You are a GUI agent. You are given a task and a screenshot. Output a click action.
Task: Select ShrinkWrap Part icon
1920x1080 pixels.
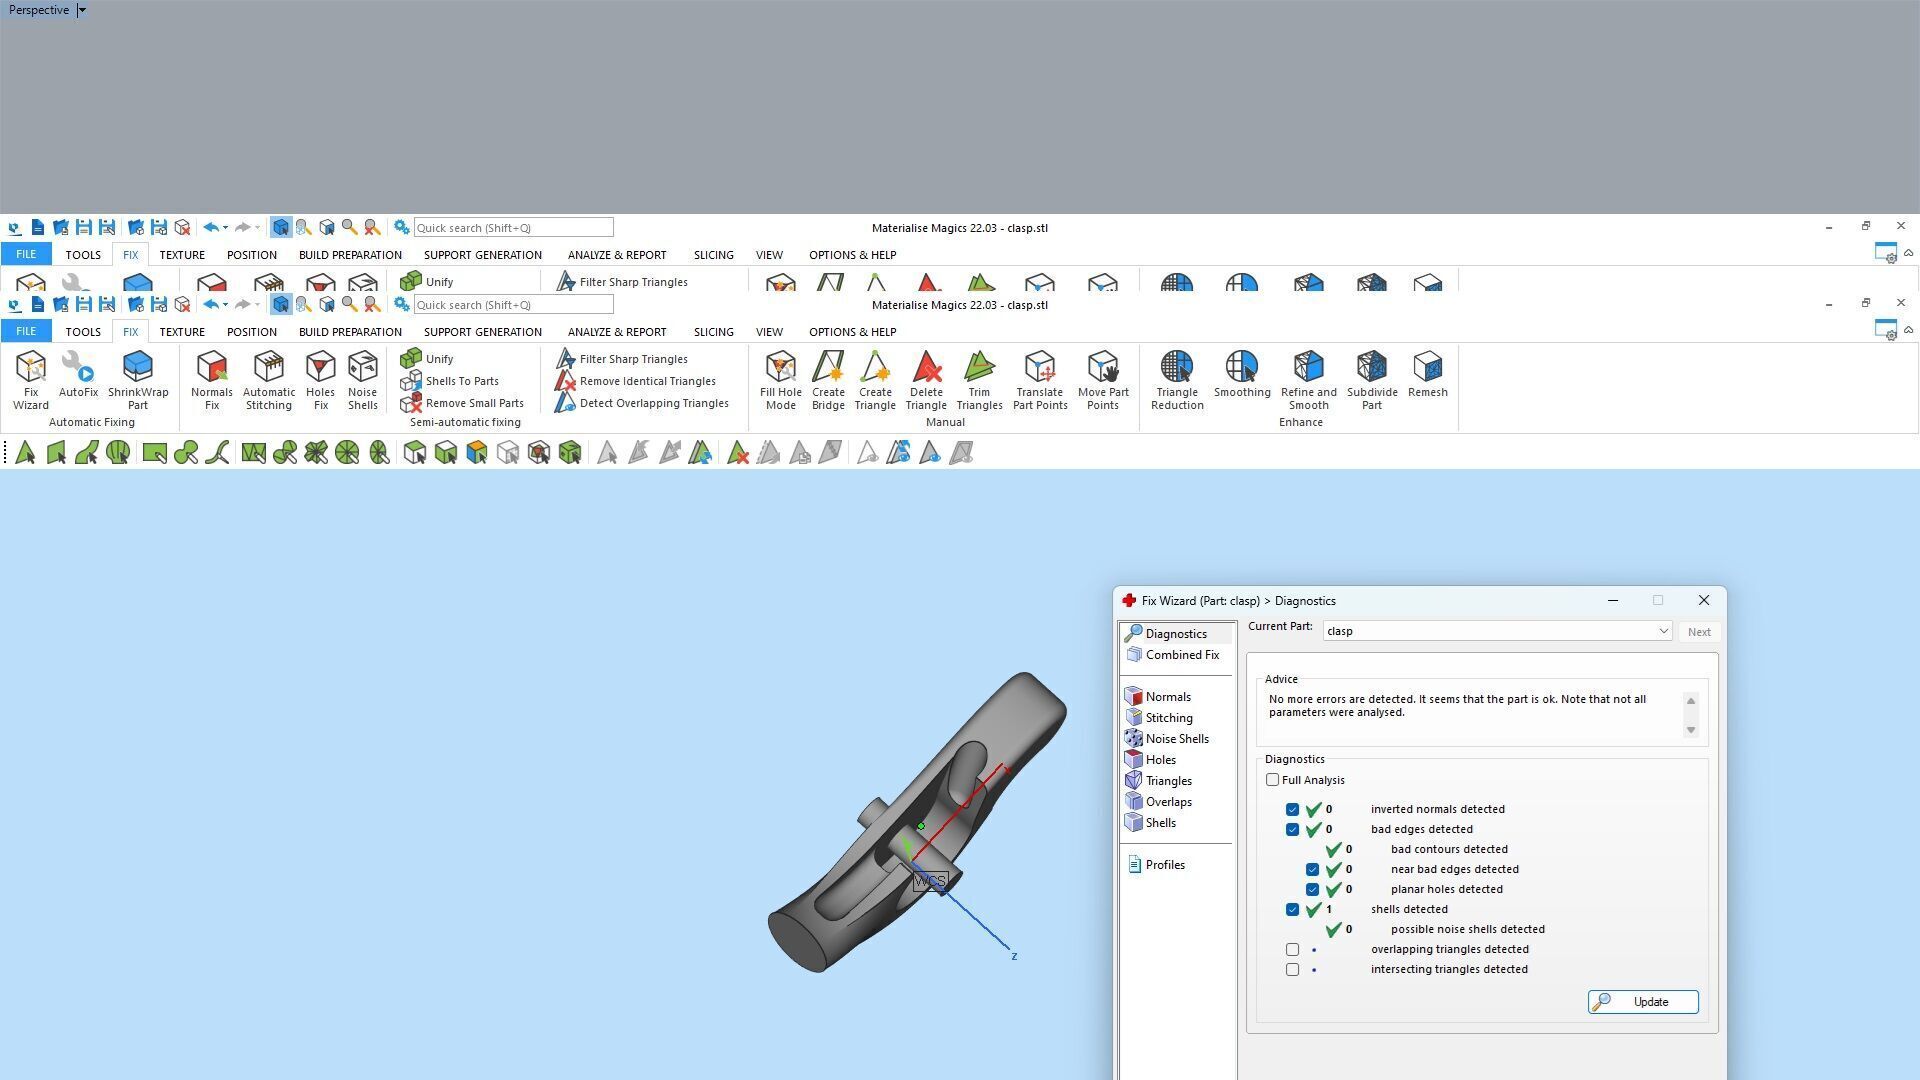pos(138,378)
